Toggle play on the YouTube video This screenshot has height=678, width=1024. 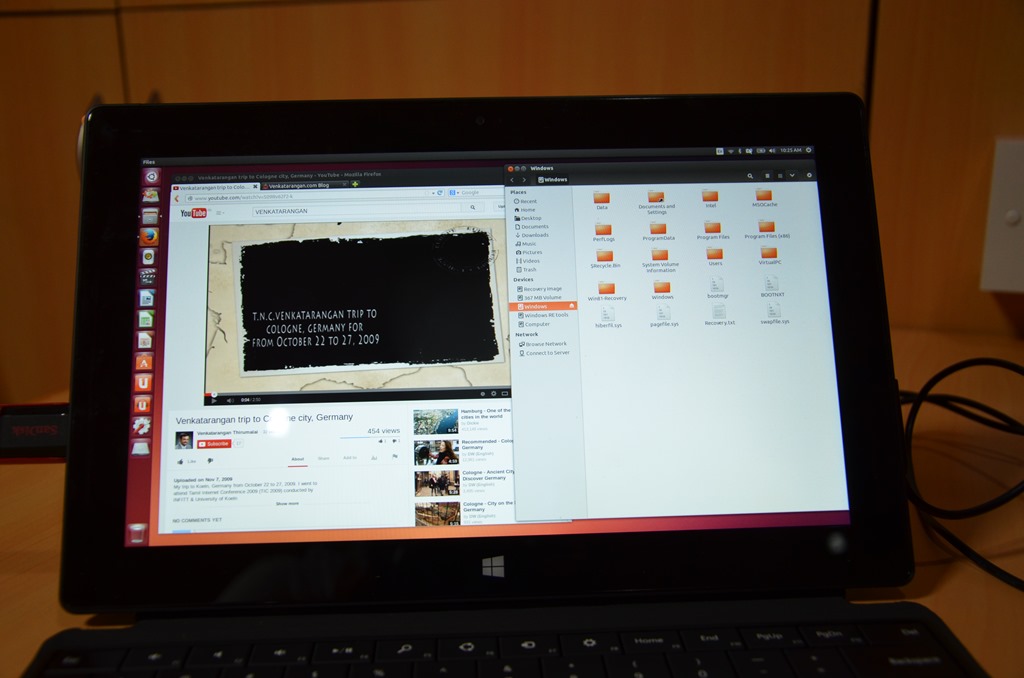pyautogui.click(x=214, y=399)
